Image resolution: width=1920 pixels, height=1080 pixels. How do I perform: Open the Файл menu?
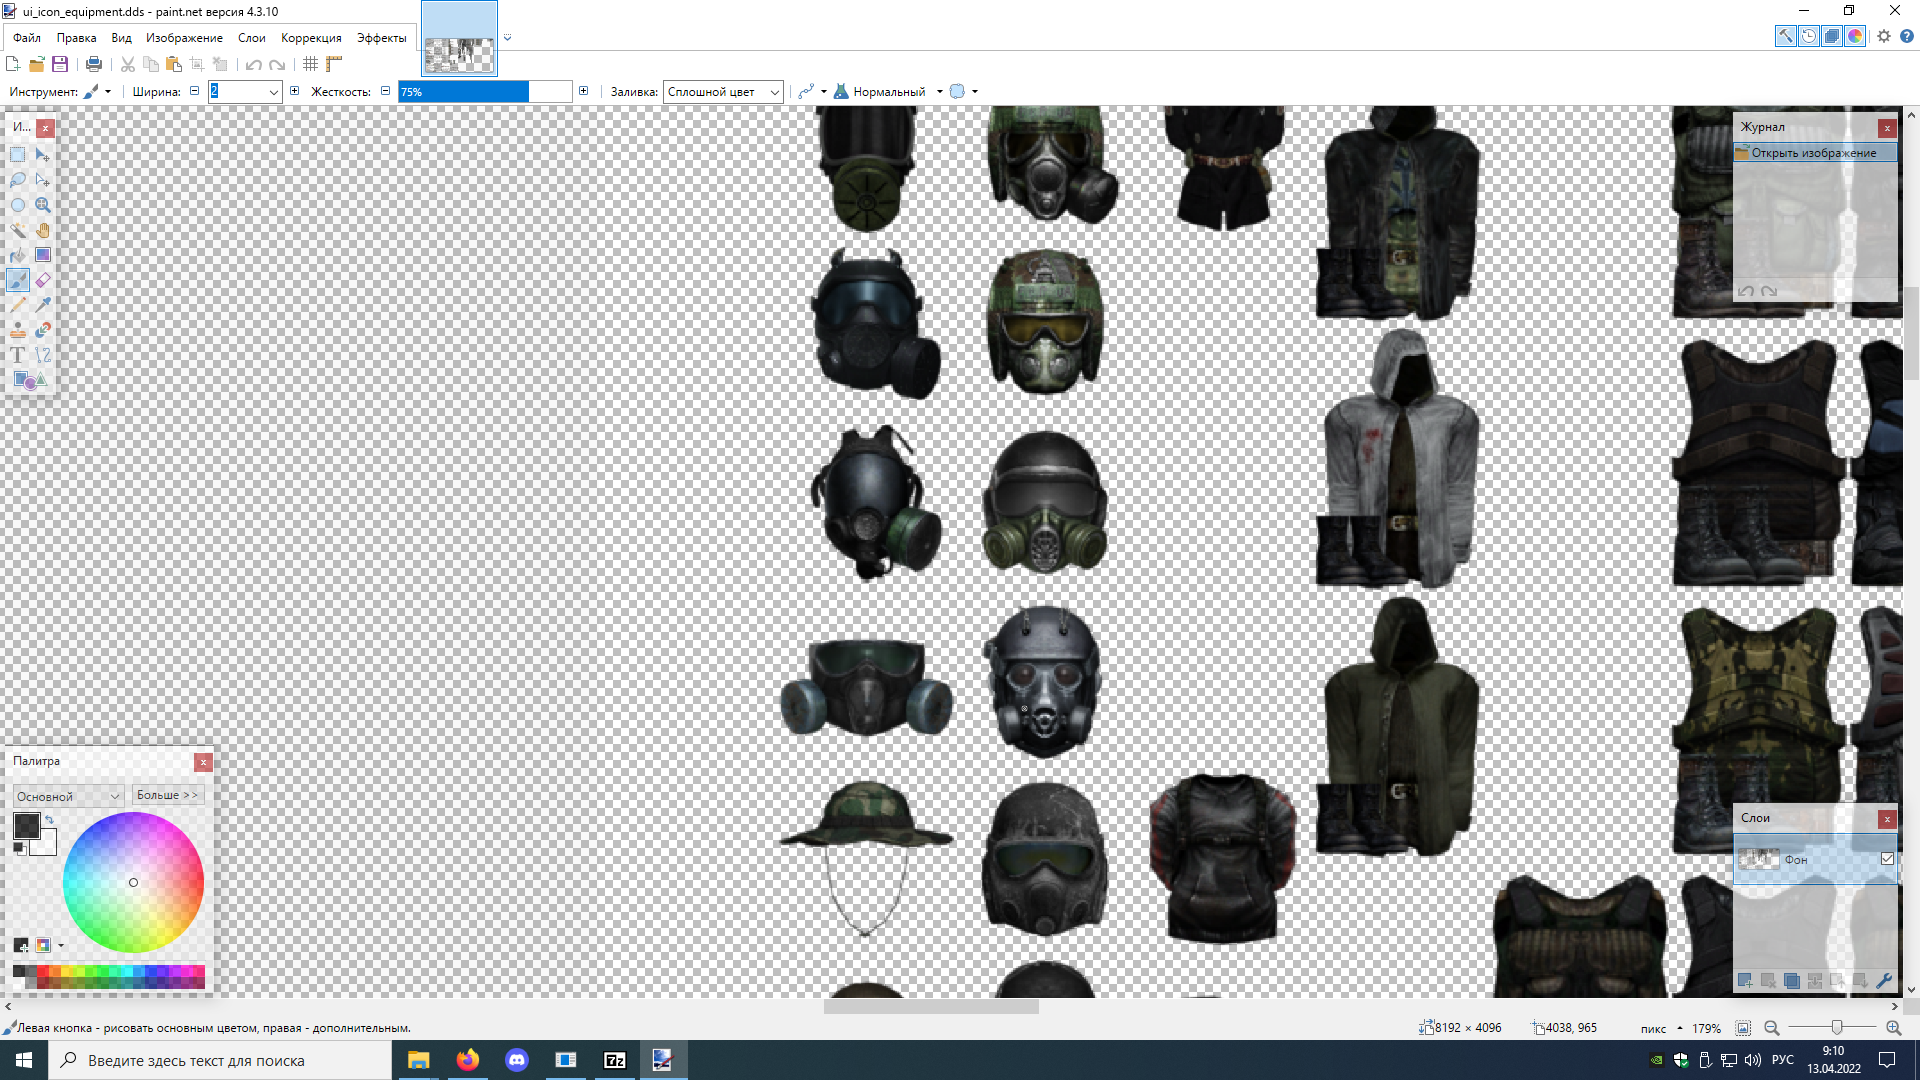27,38
